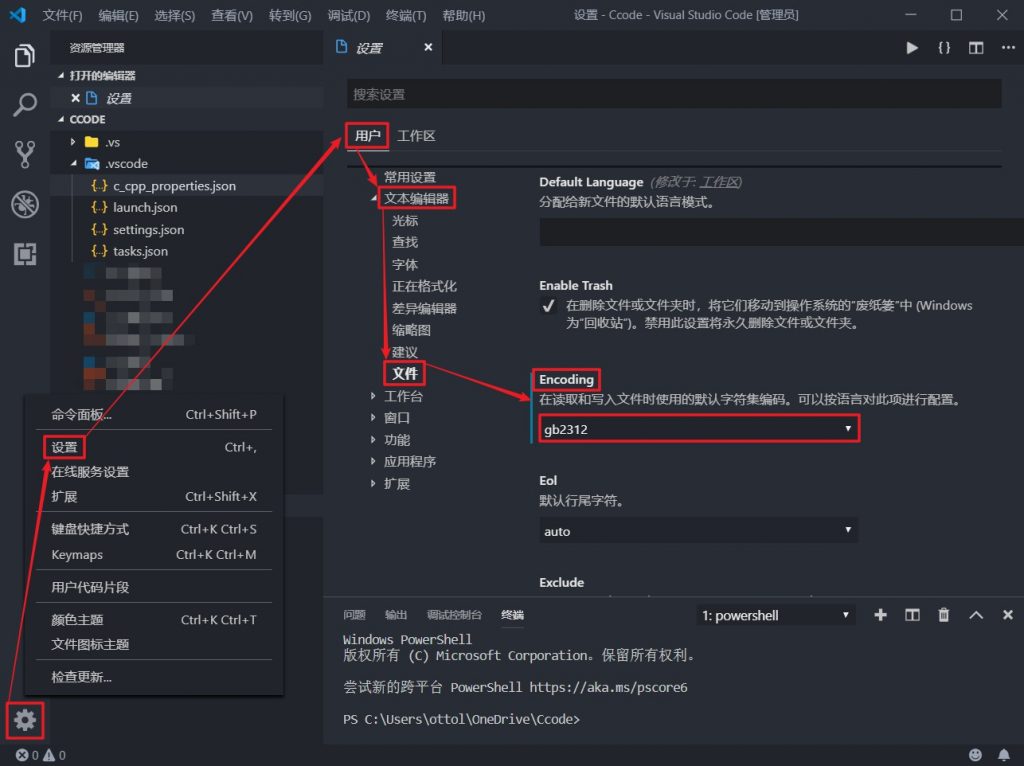Open the Encoding gb2312 dropdown
Image resolution: width=1024 pixels, height=766 pixels.
pos(697,429)
